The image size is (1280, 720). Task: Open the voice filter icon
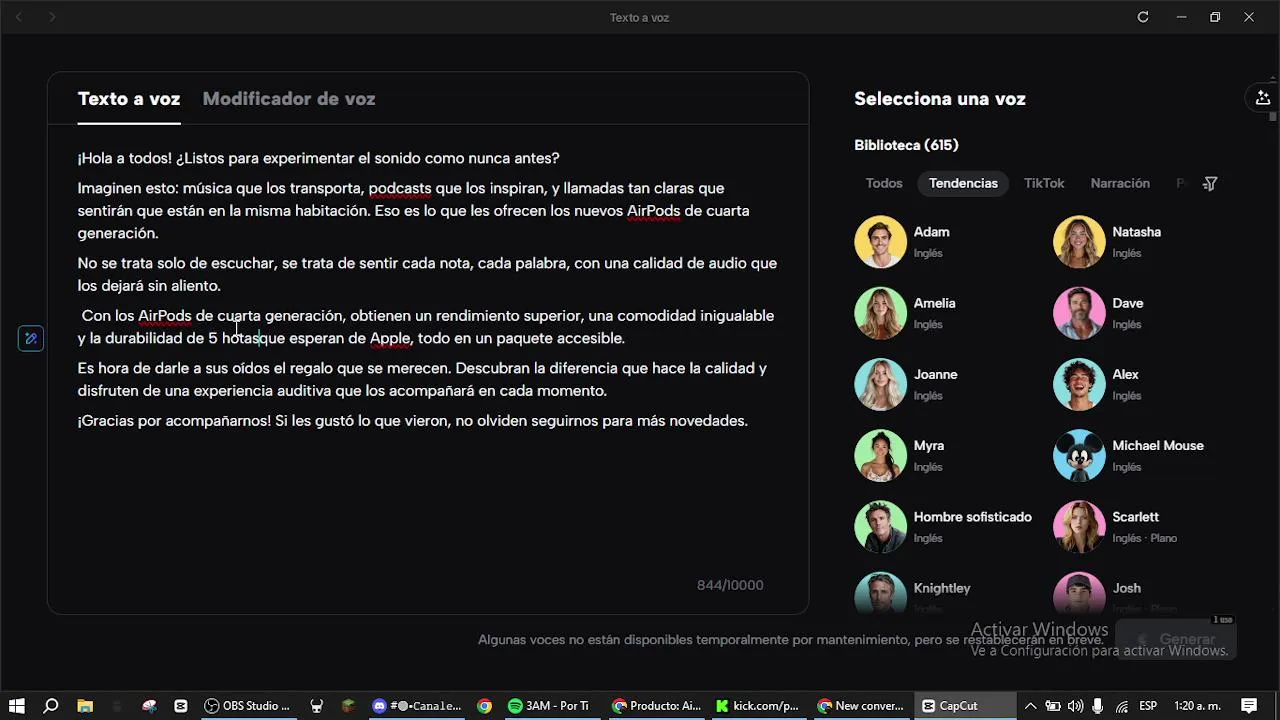pyautogui.click(x=1210, y=184)
